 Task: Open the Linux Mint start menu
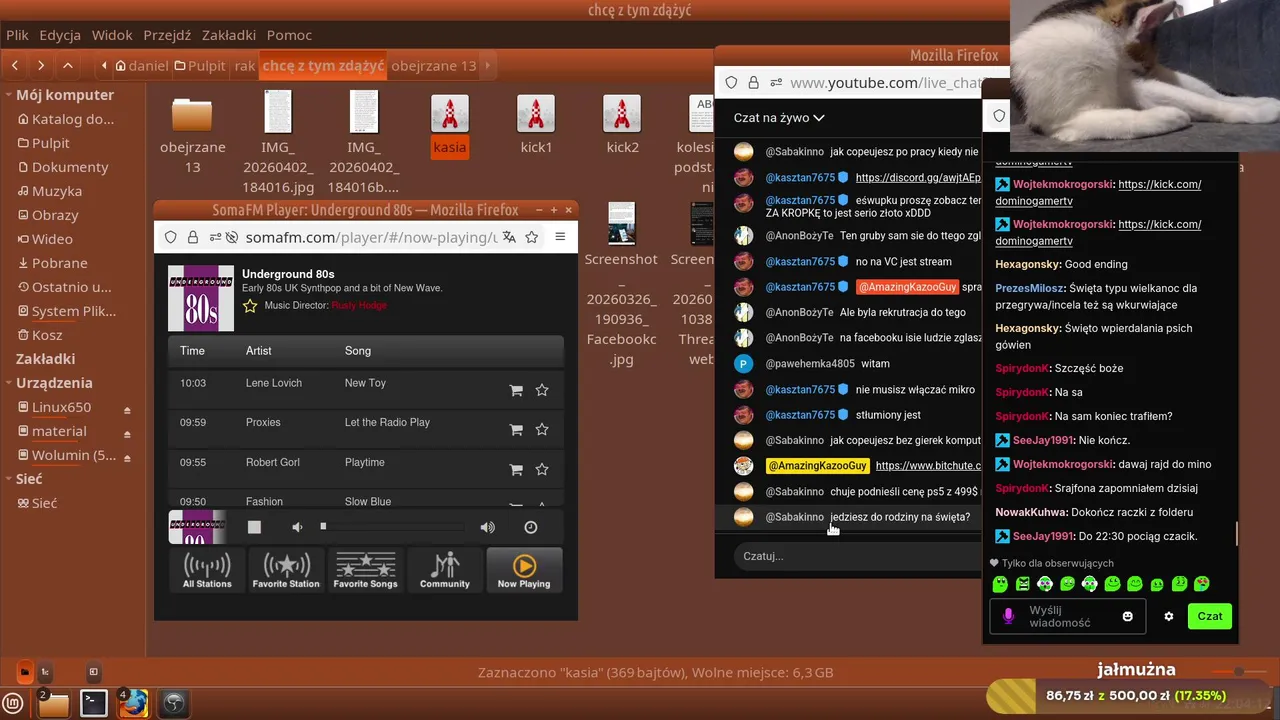tap(14, 703)
